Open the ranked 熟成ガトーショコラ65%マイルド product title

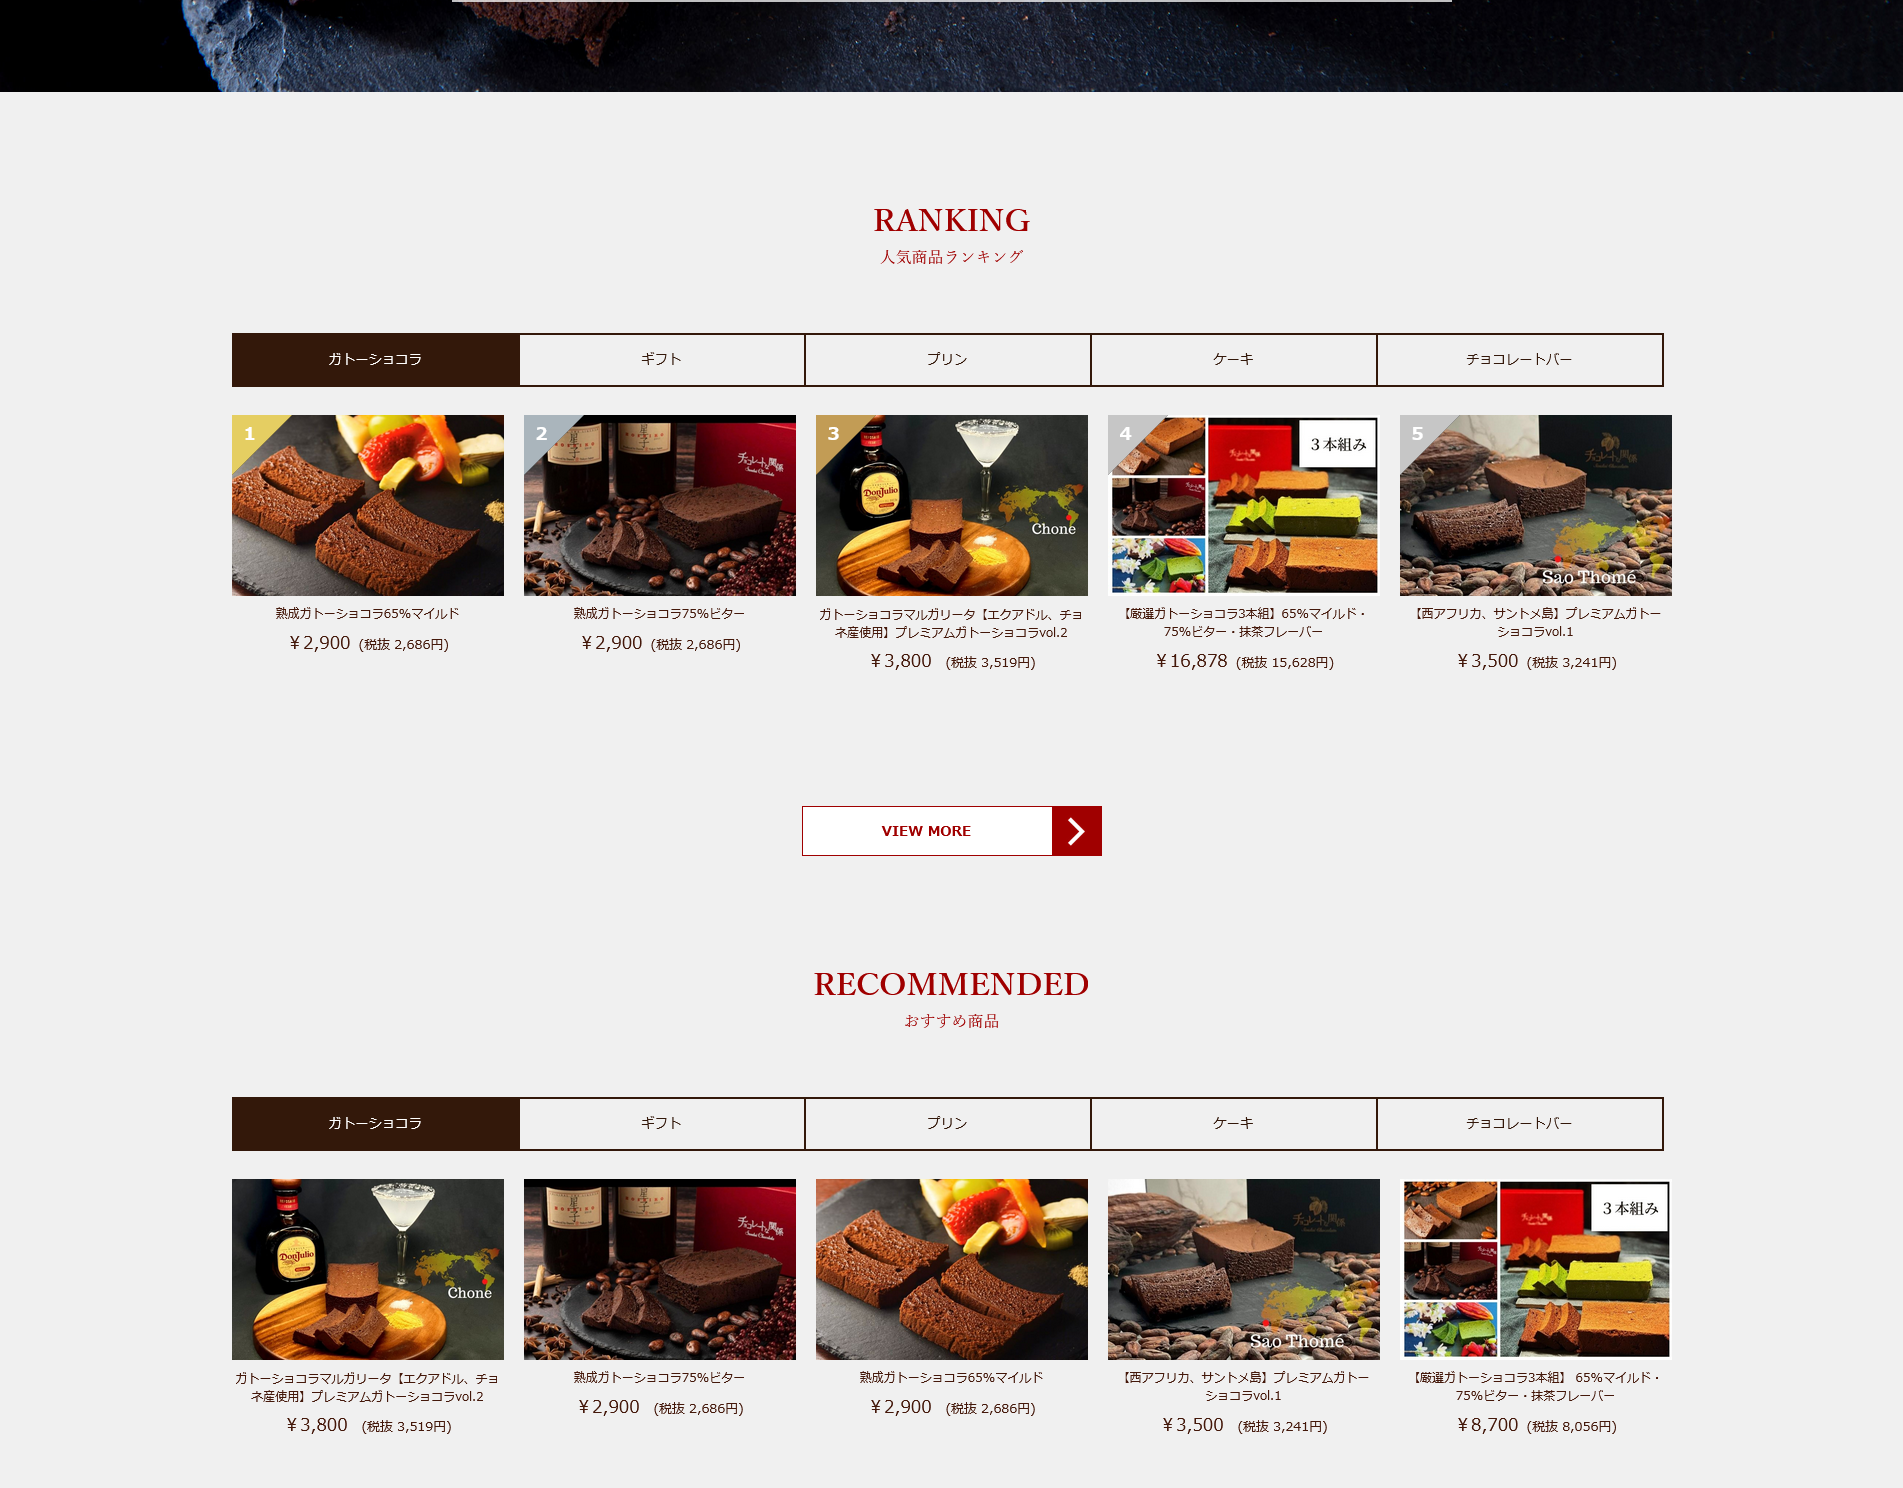(x=368, y=613)
